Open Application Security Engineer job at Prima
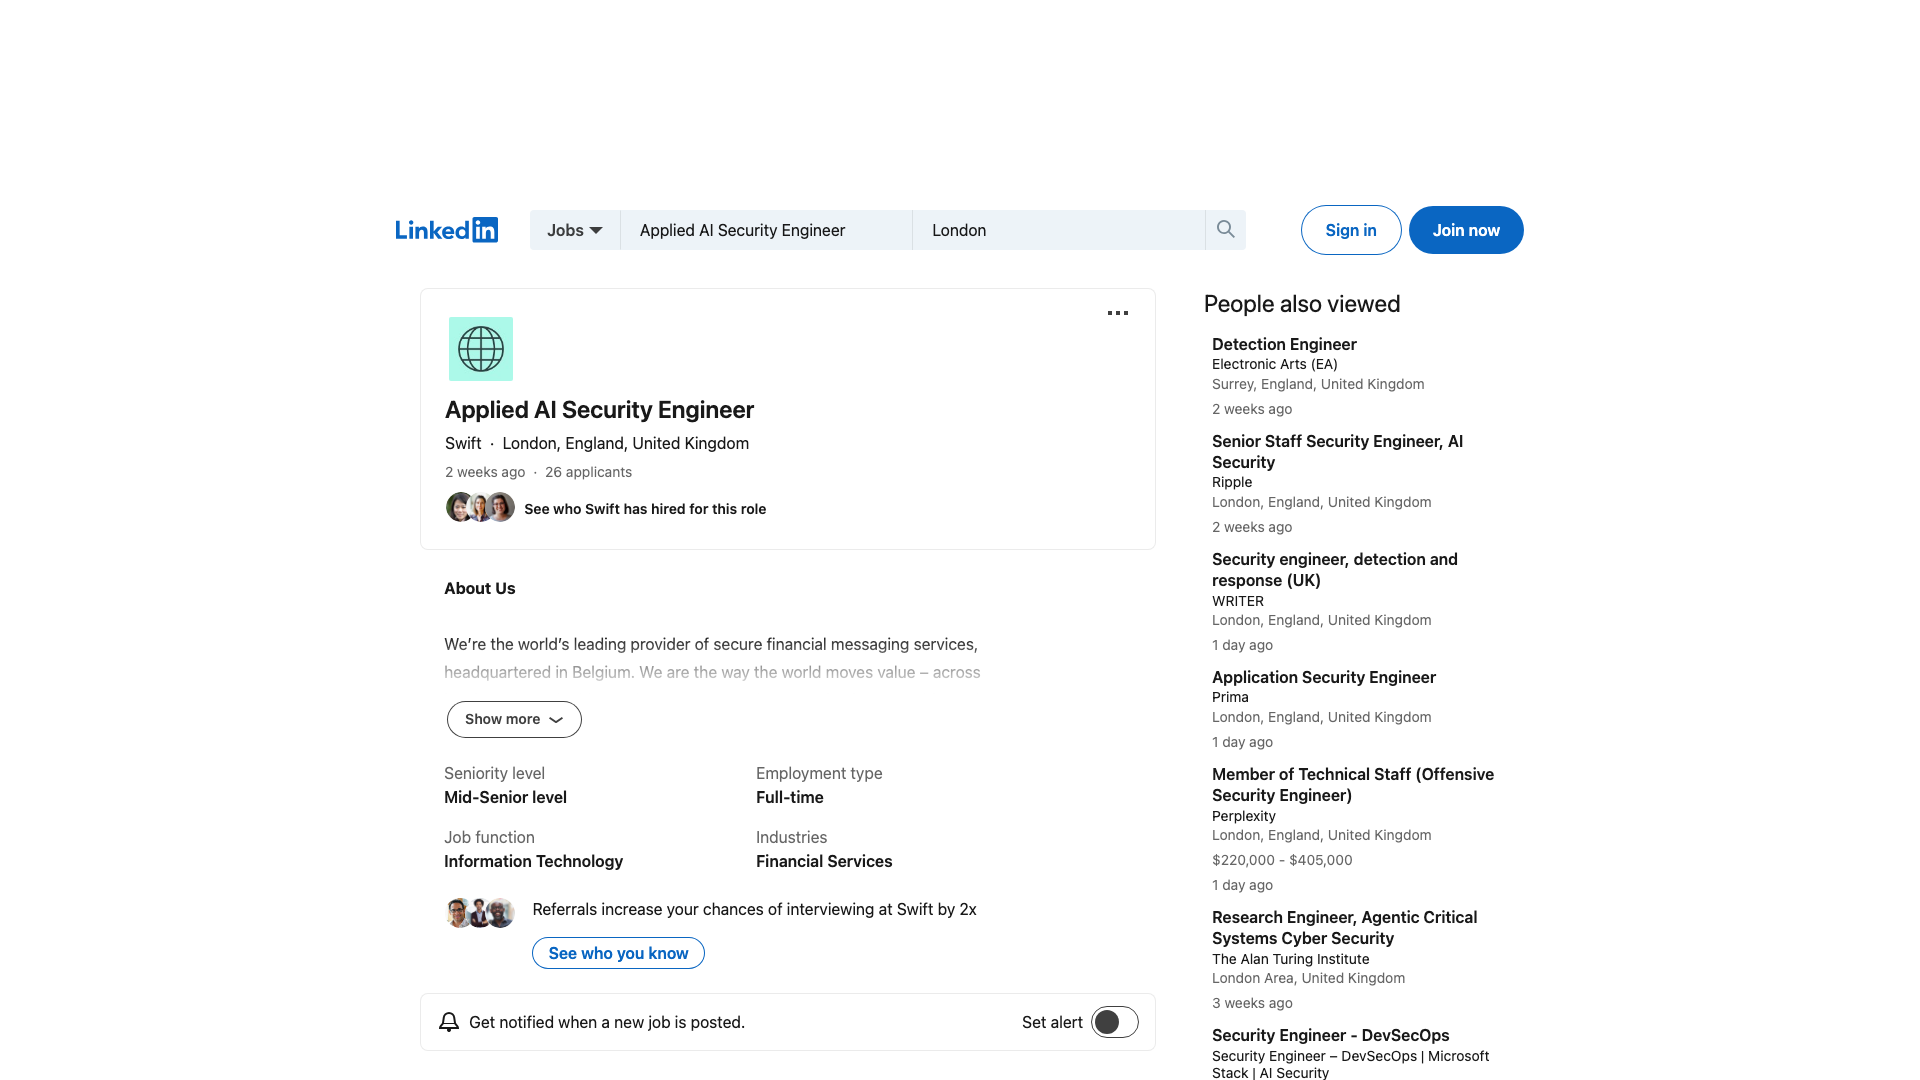Screen dimensions: 1920x1080 click(x=1324, y=677)
